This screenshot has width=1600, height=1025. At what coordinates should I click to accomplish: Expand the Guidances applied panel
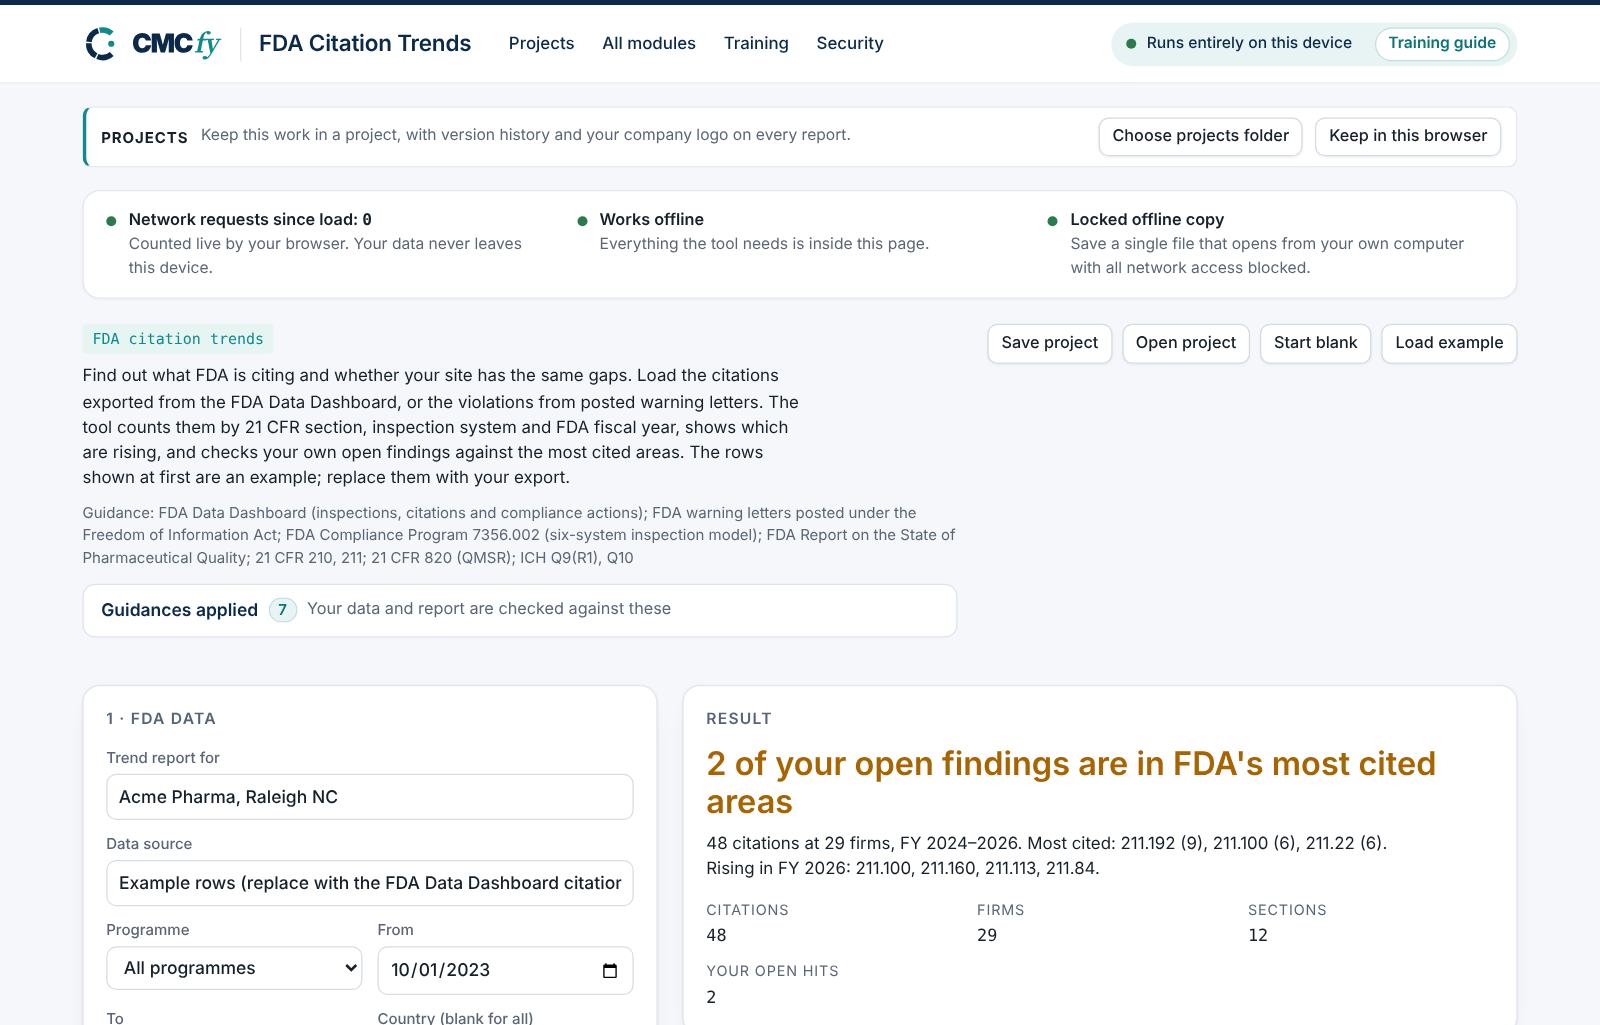519,610
